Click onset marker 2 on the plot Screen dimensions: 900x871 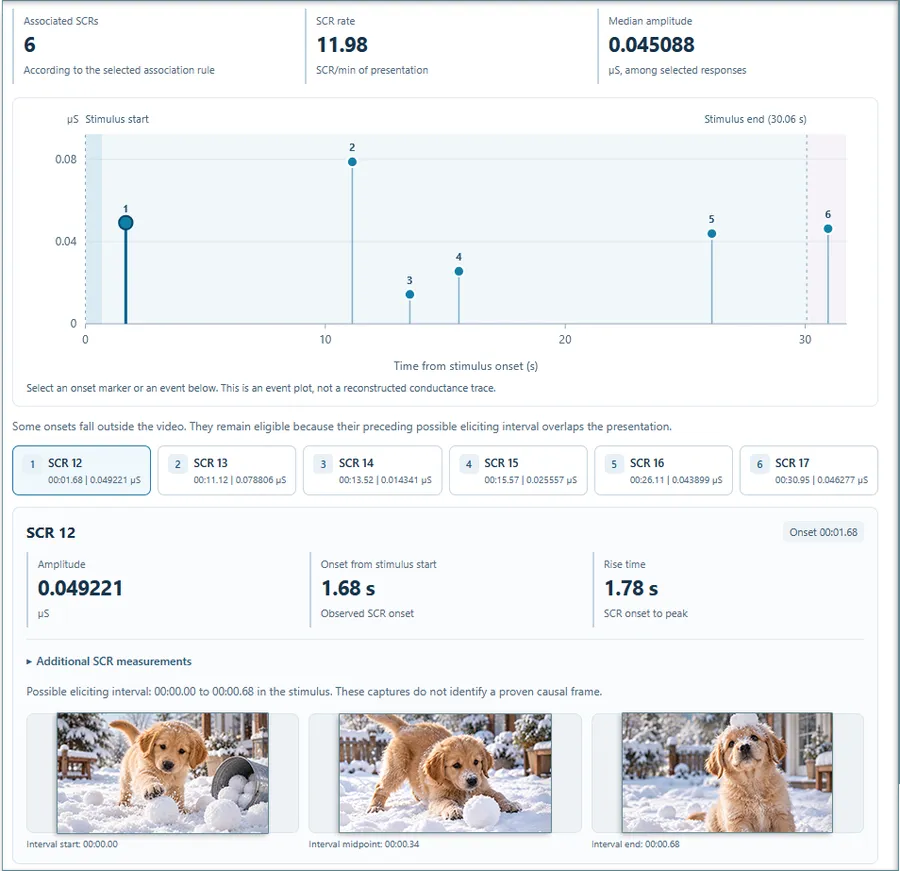pos(352,162)
